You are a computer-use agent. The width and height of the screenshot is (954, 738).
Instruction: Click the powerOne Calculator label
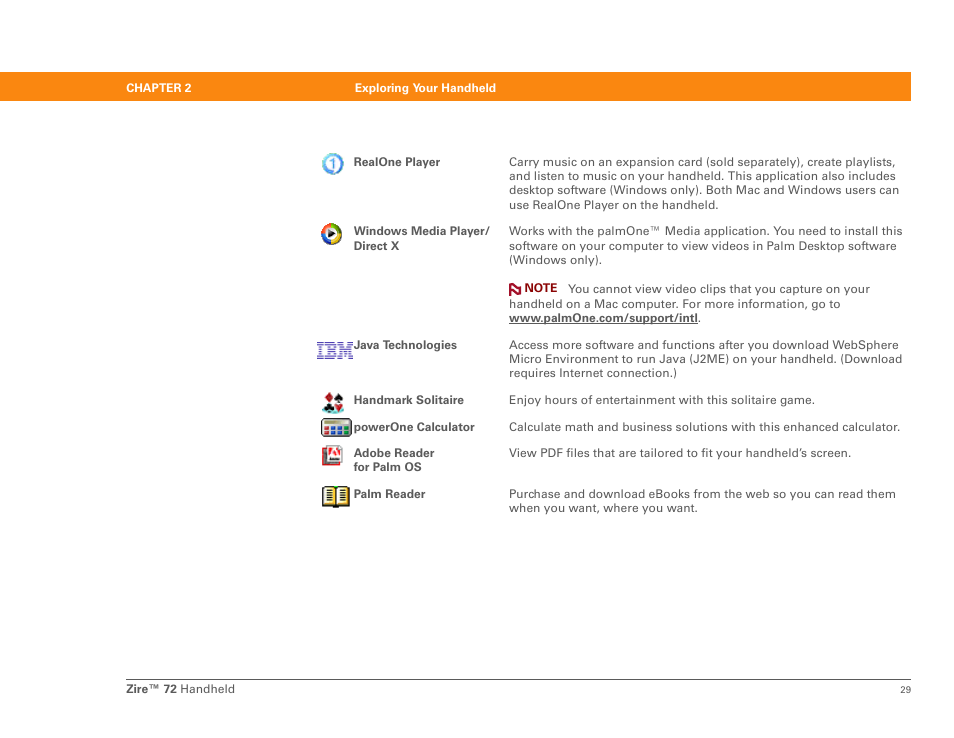(x=414, y=427)
